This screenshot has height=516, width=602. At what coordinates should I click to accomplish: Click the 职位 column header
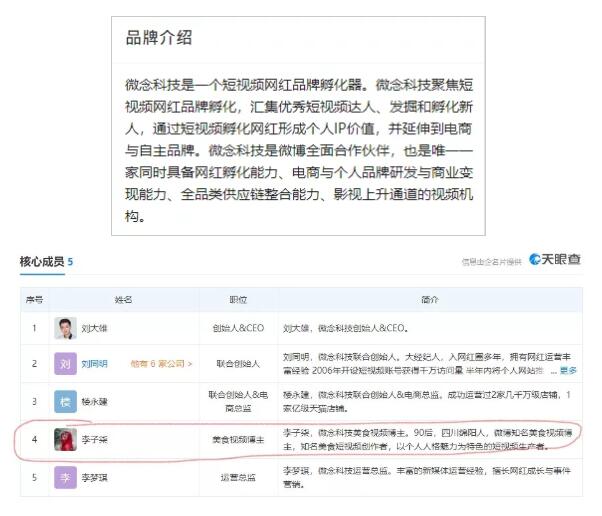coord(237,298)
